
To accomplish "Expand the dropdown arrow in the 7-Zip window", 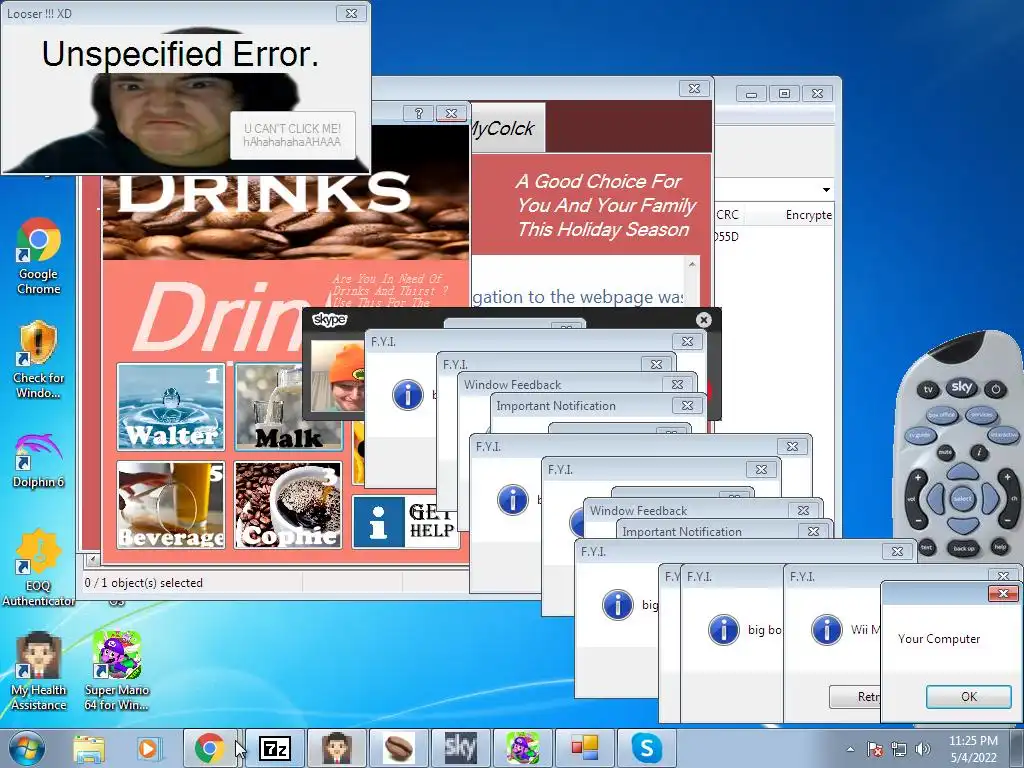I will pos(826,190).
